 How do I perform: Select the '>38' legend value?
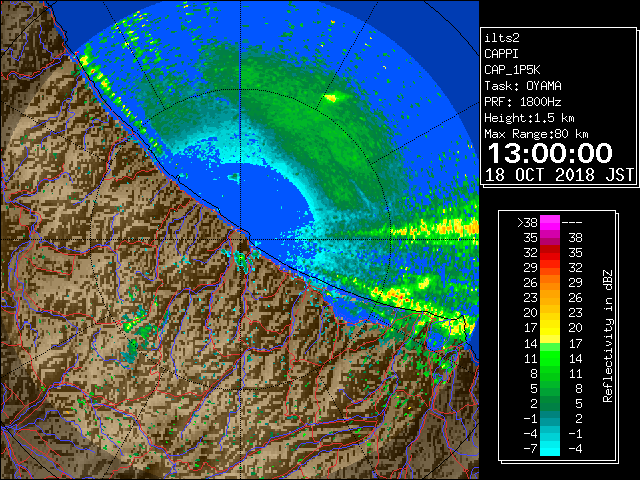[527, 223]
